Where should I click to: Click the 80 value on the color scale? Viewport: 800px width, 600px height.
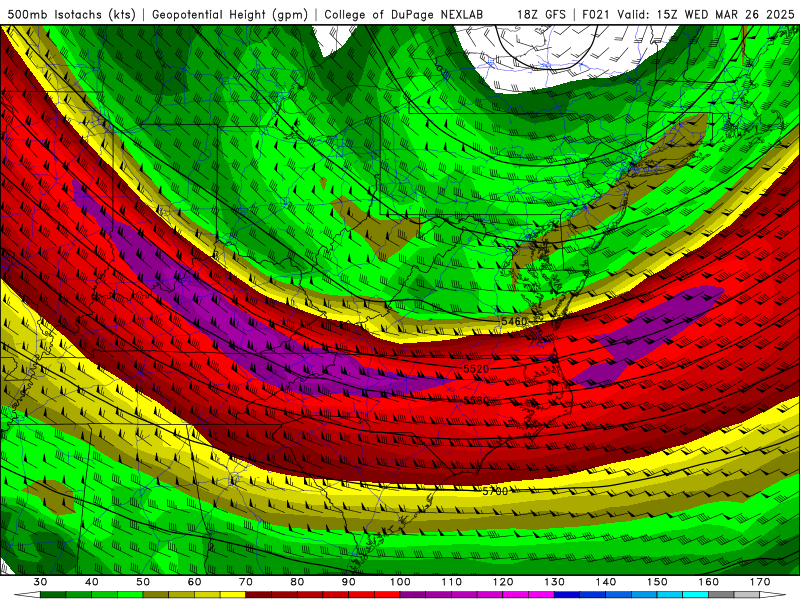click(297, 582)
